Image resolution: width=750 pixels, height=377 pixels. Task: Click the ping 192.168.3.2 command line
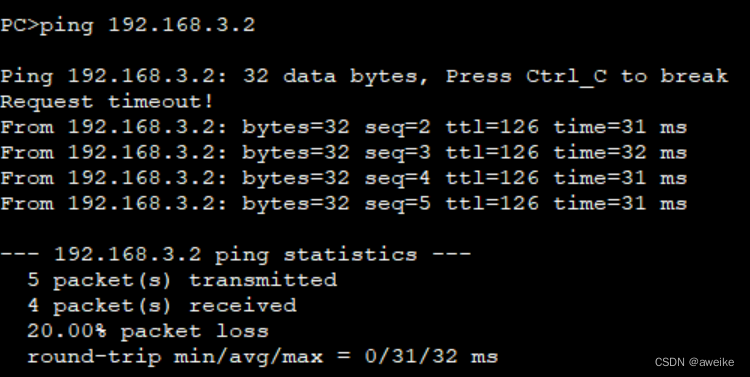(128, 25)
